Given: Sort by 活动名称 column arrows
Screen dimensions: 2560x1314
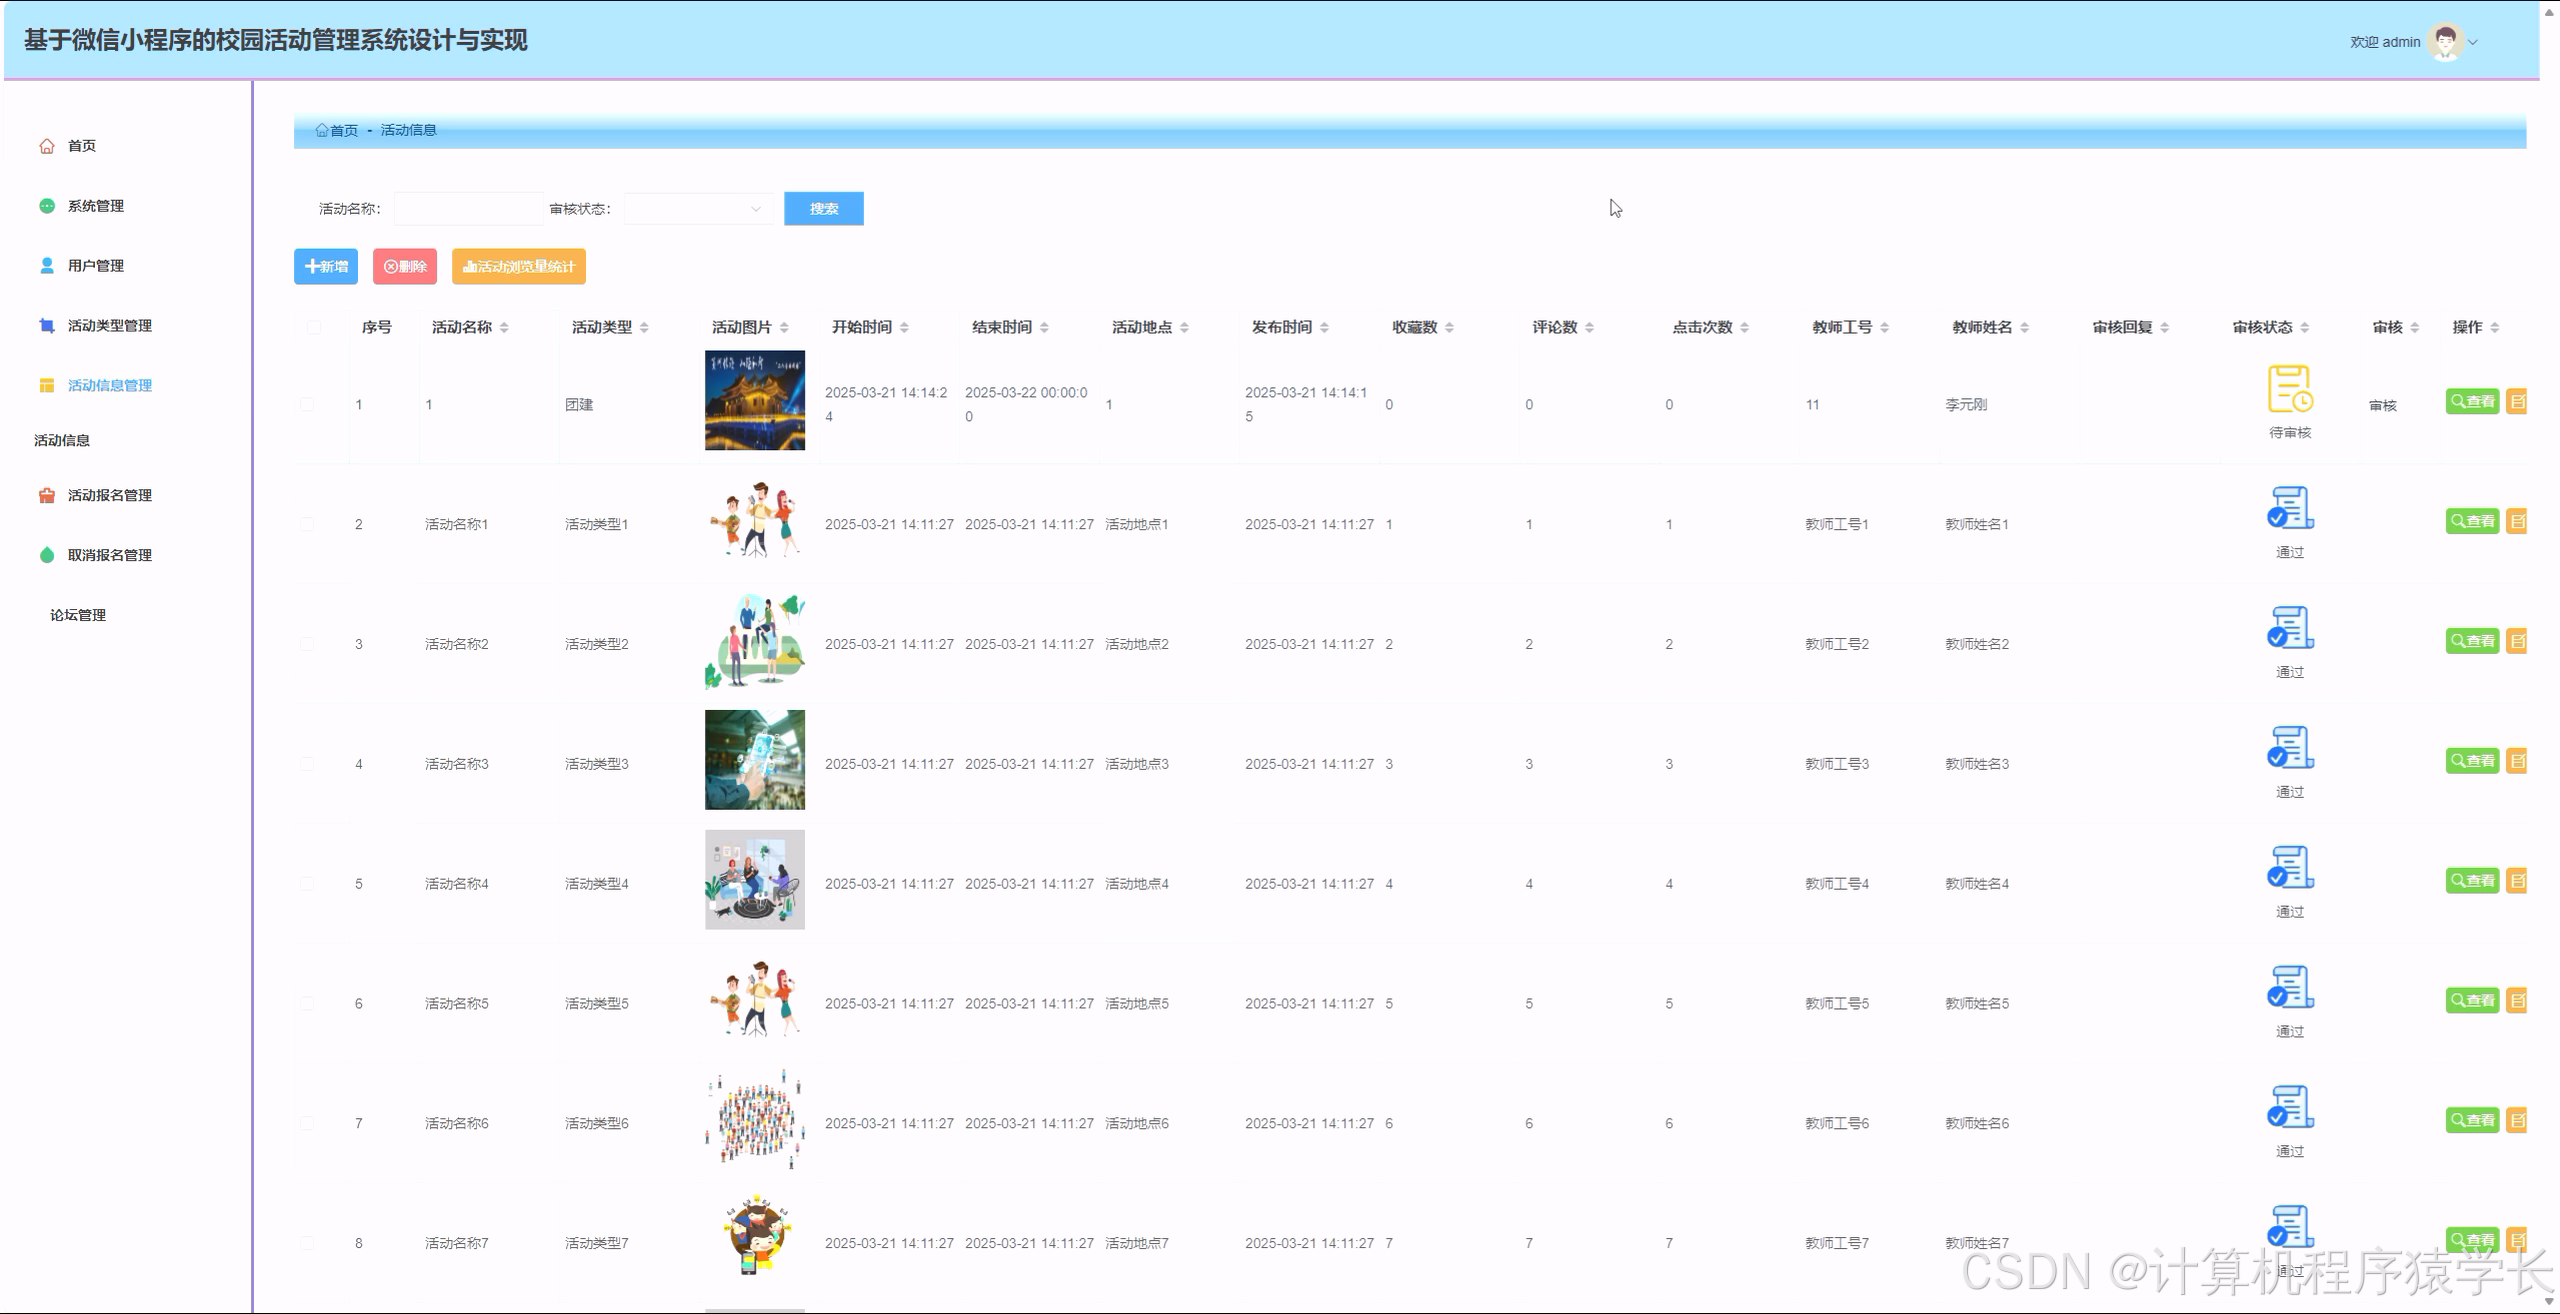Looking at the screenshot, I should 504,328.
